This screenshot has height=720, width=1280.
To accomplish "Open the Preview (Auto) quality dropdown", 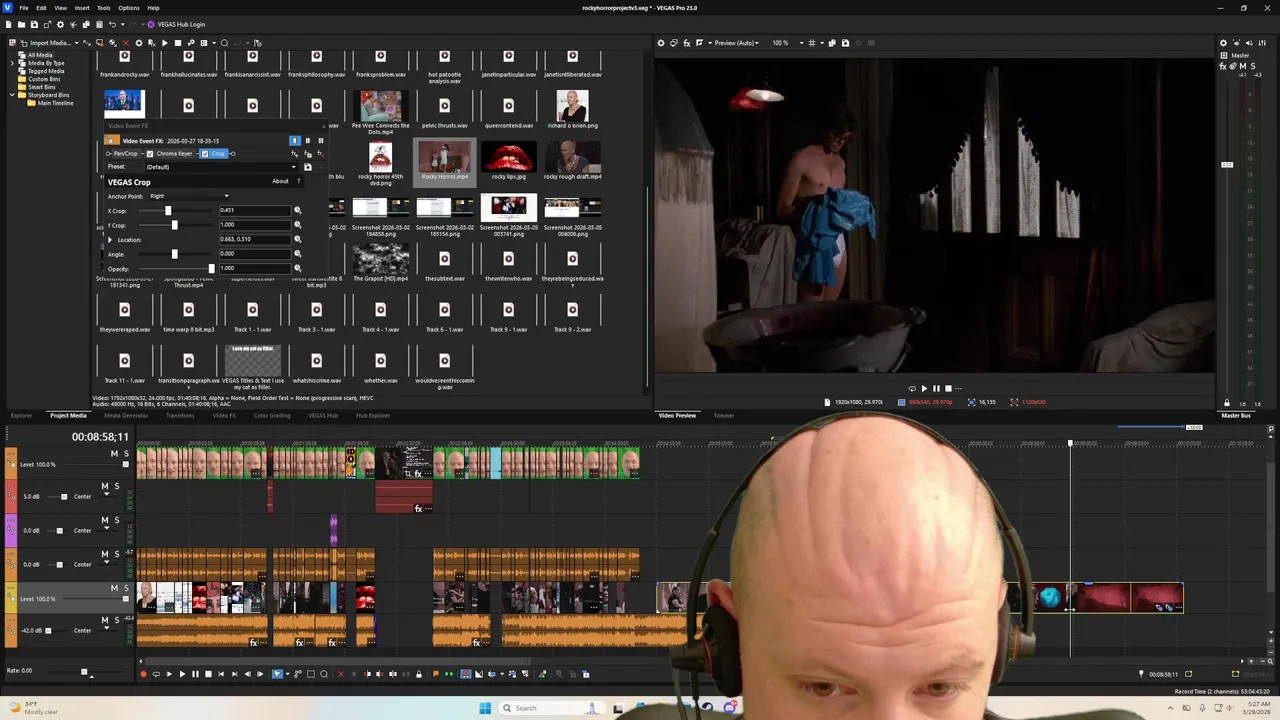I will pos(738,43).
